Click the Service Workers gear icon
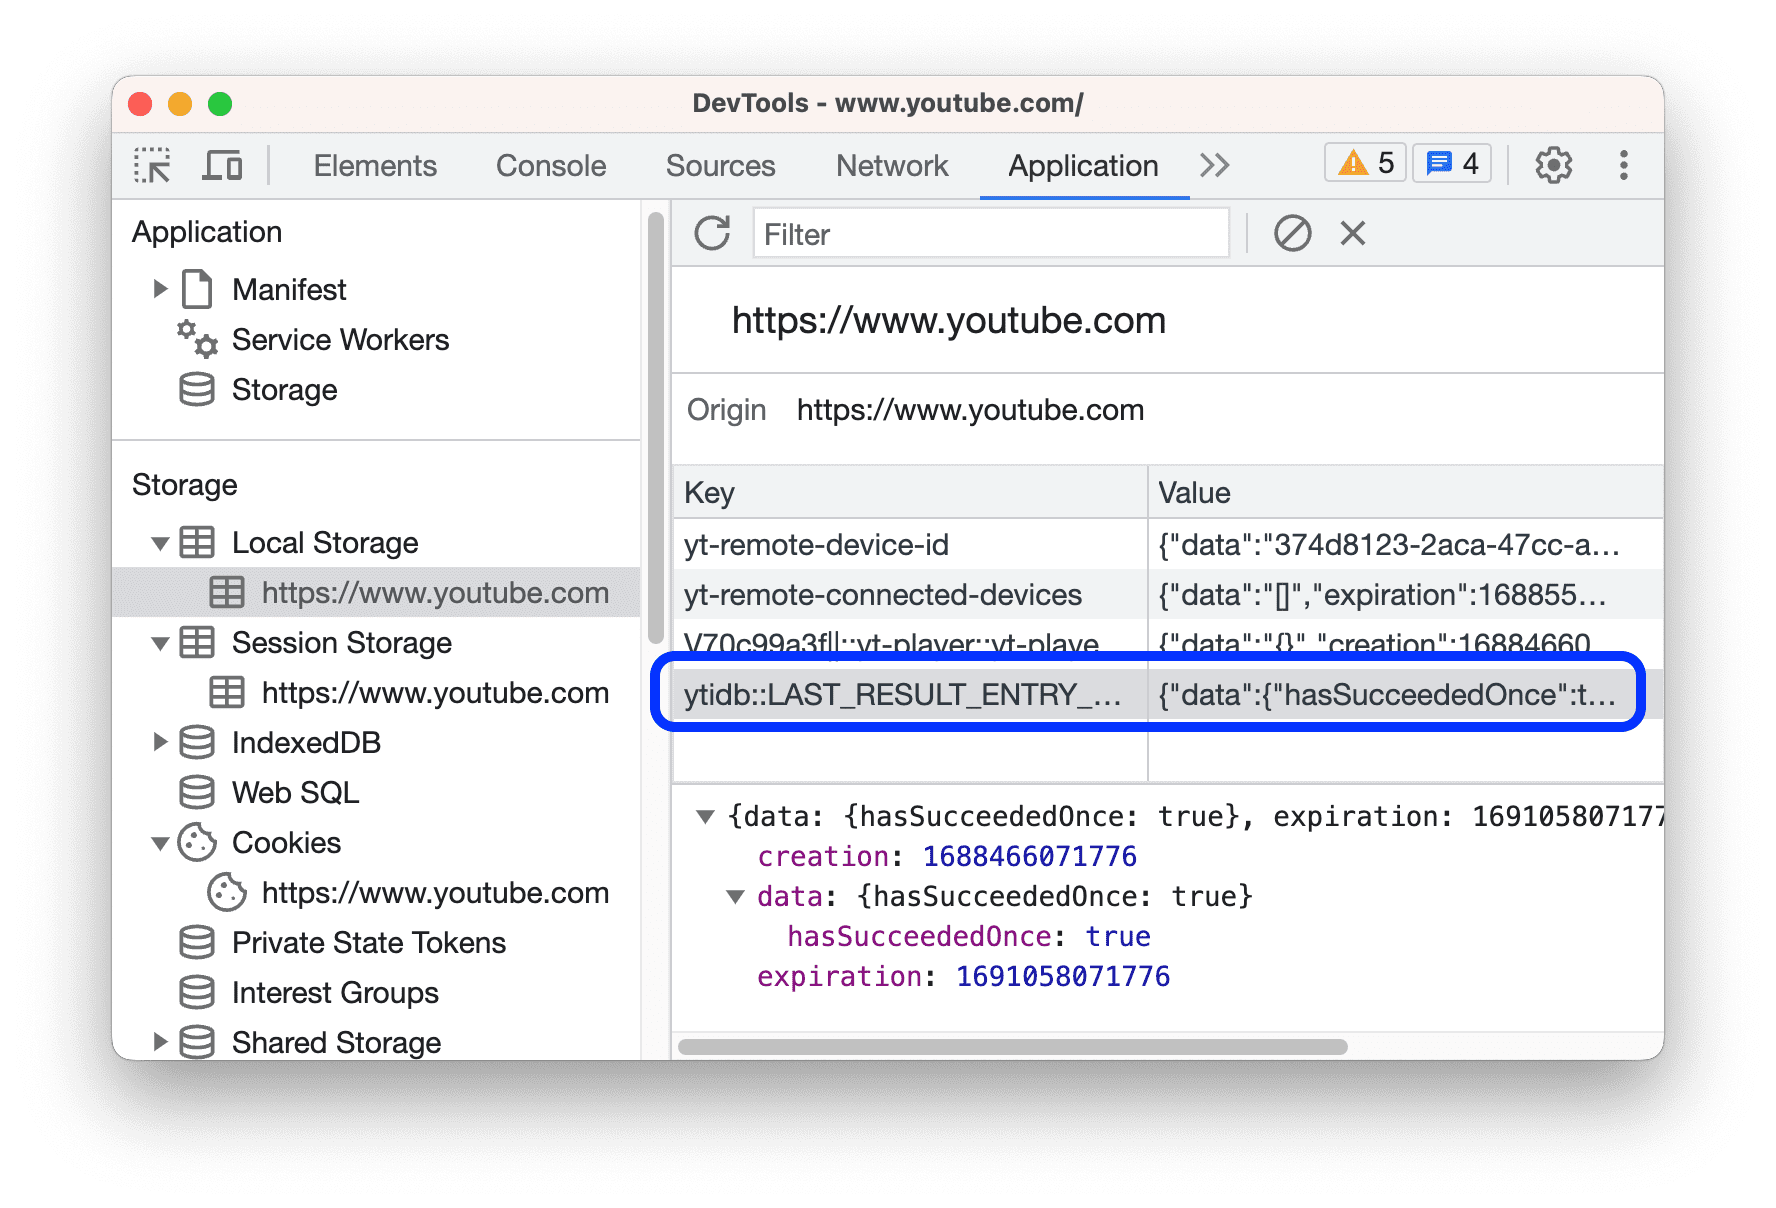This screenshot has height=1208, width=1776. (196, 339)
